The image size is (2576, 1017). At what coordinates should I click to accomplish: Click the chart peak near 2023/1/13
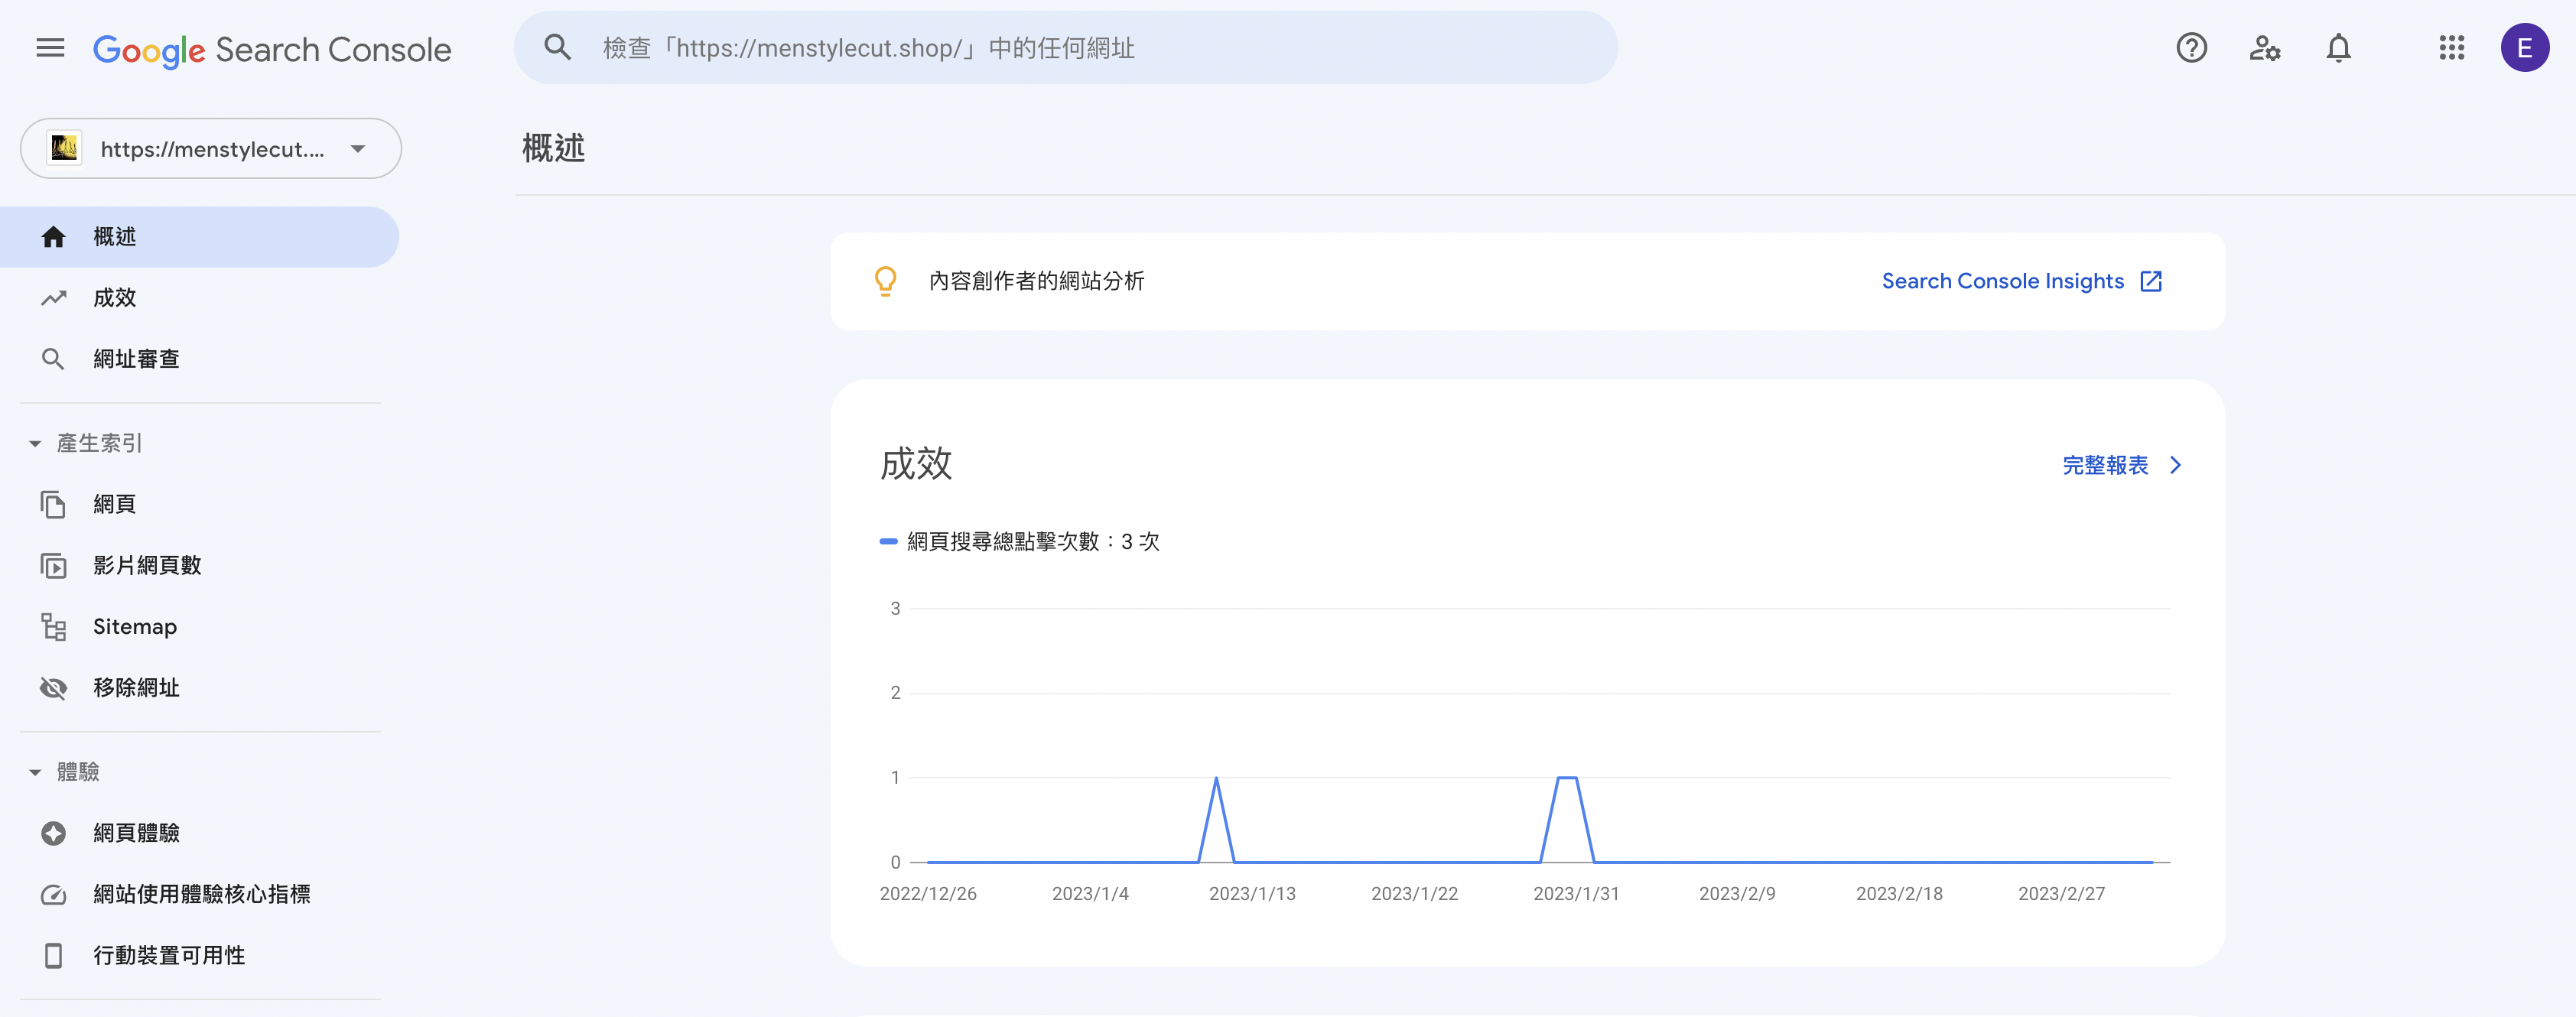click(1216, 778)
